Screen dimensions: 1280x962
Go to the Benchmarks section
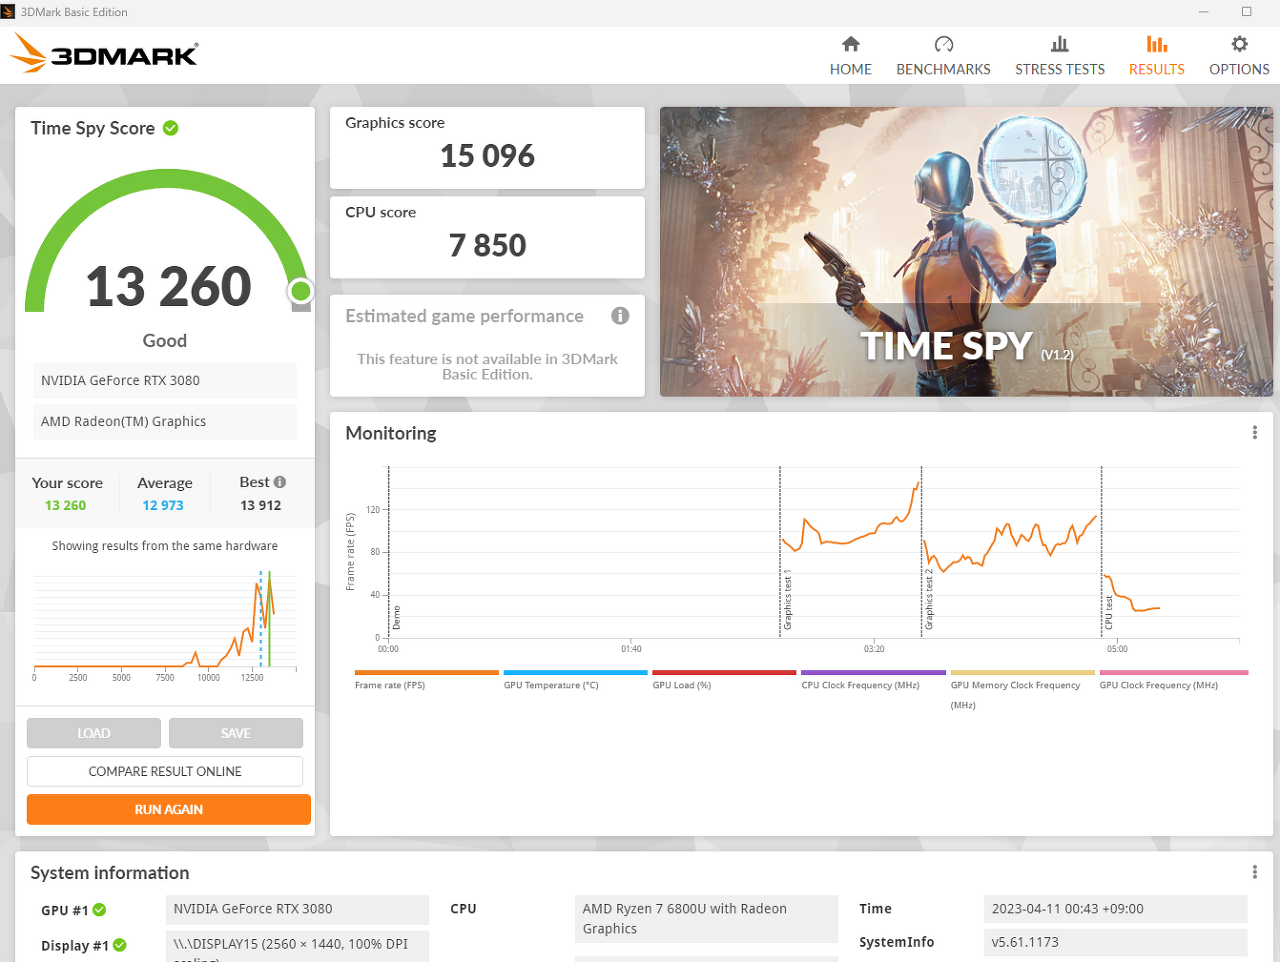pos(943,56)
